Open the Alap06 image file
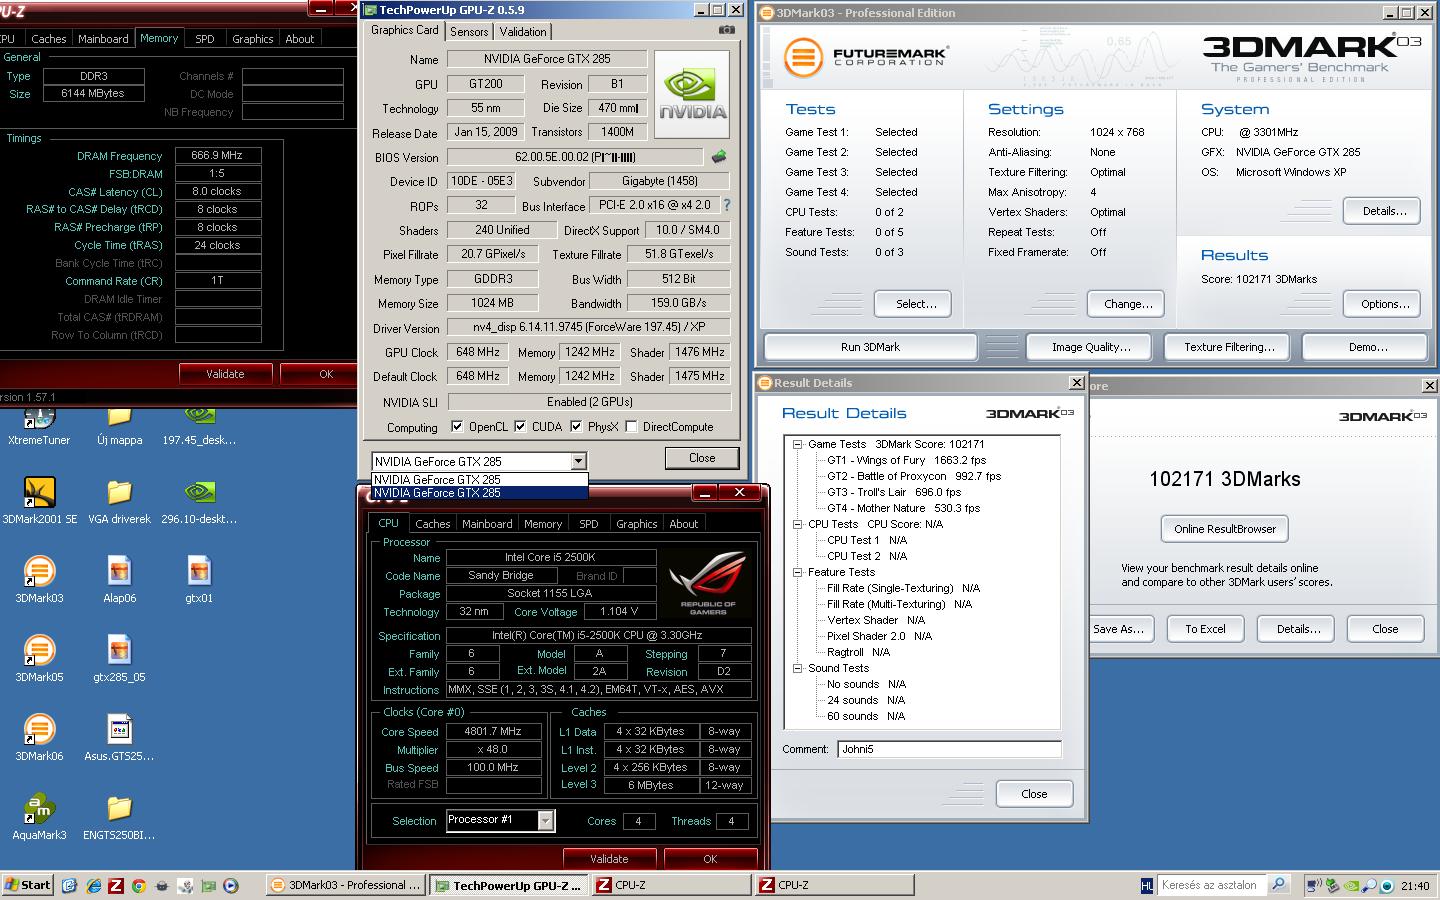 pos(119,579)
